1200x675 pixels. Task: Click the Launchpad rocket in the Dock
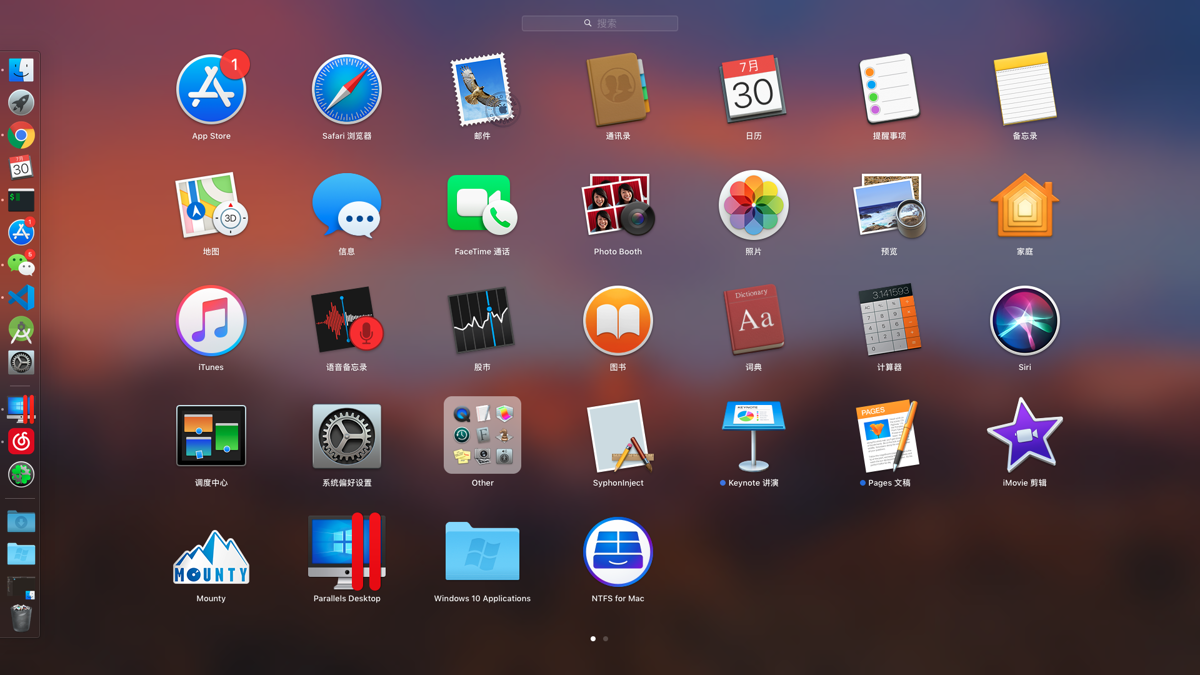(x=21, y=102)
